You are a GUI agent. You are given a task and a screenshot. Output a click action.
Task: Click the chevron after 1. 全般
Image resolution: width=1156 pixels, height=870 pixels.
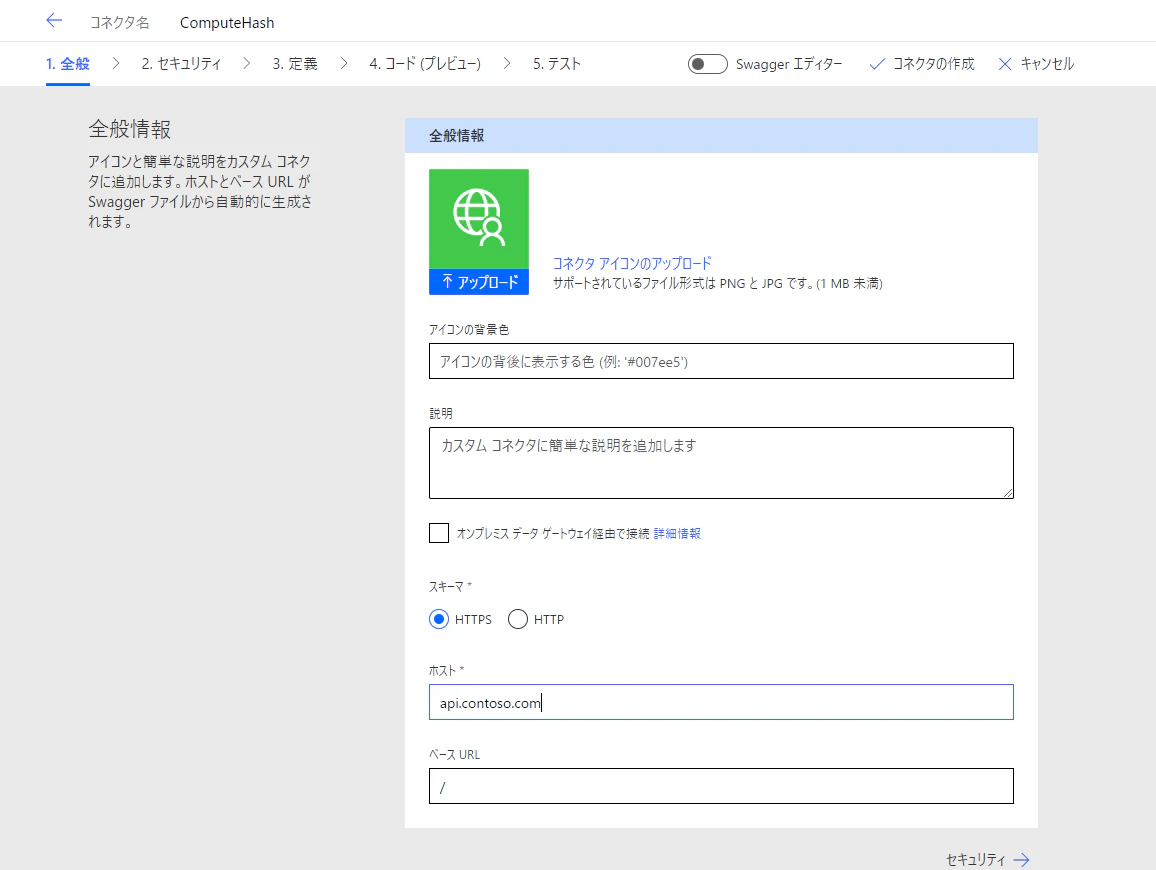[x=116, y=64]
